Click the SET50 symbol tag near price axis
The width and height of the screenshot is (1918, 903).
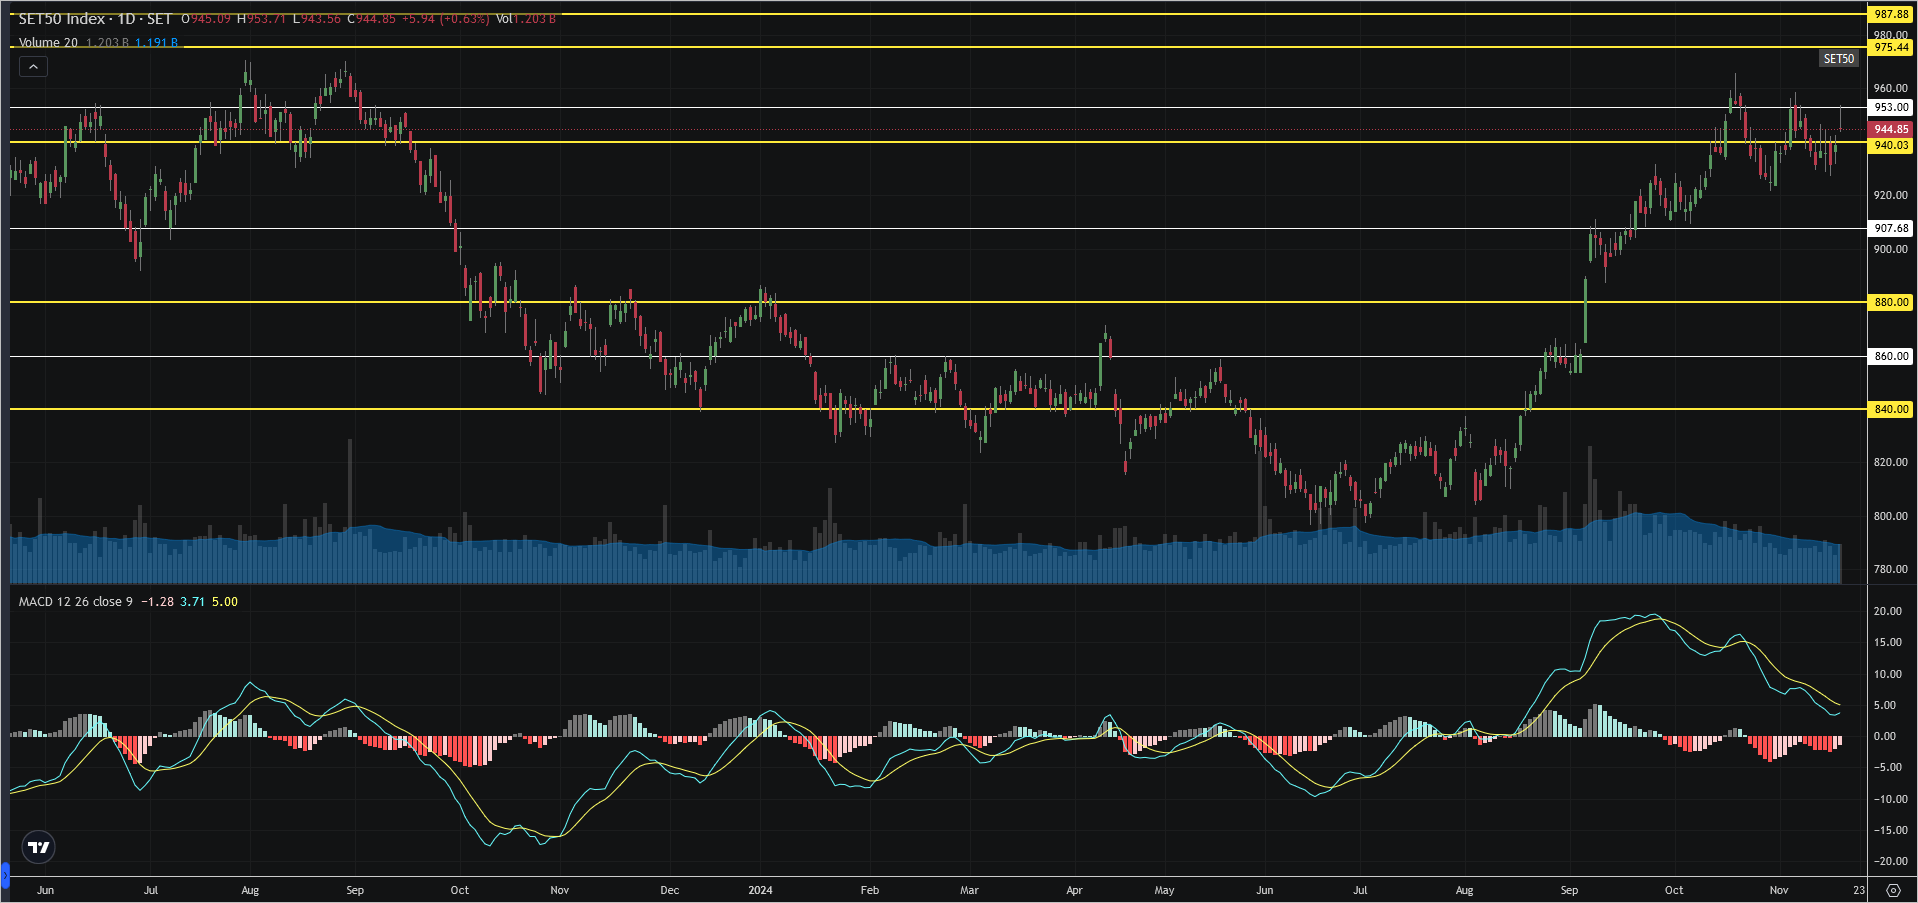pyautogui.click(x=1838, y=58)
